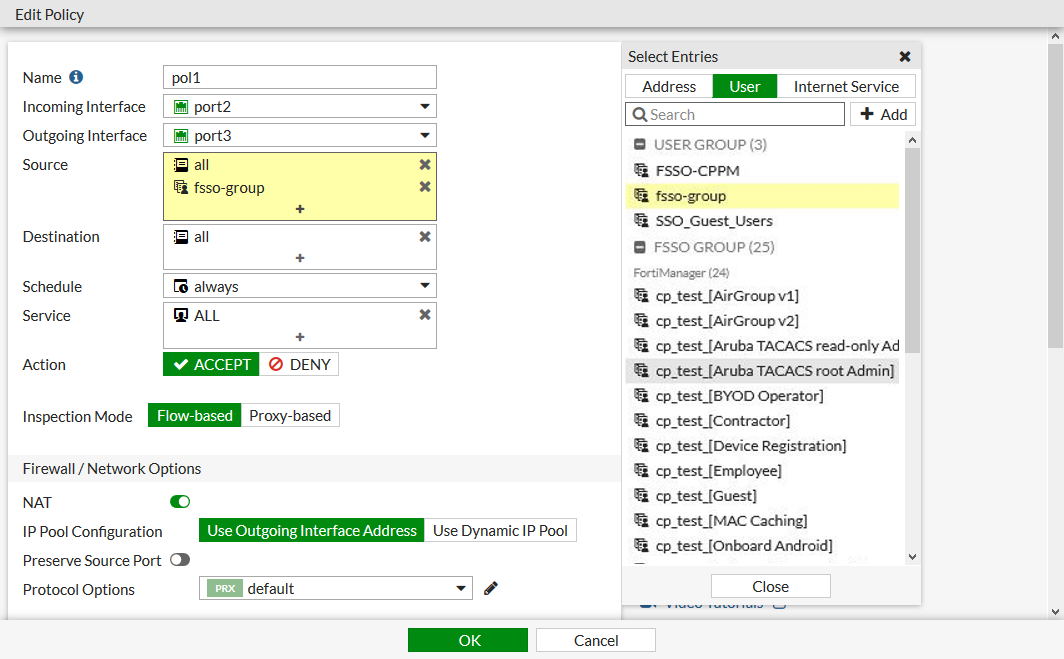Close Select Entries panel with X icon
This screenshot has height=659, width=1064.
pos(905,57)
